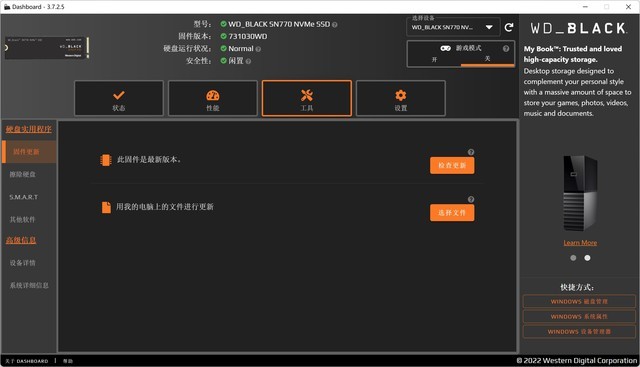Open WINDOWS 磁盘管理 shortcut
The image size is (640, 367).
(579, 302)
